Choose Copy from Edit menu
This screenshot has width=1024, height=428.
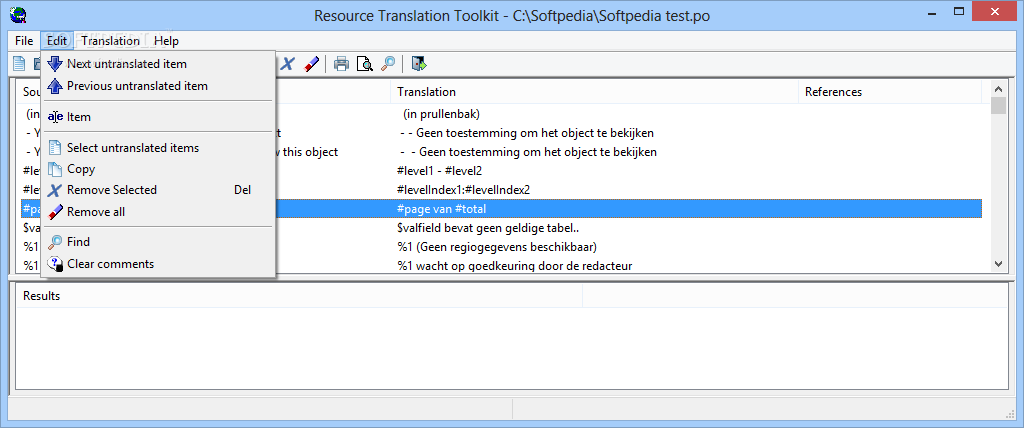click(158, 169)
